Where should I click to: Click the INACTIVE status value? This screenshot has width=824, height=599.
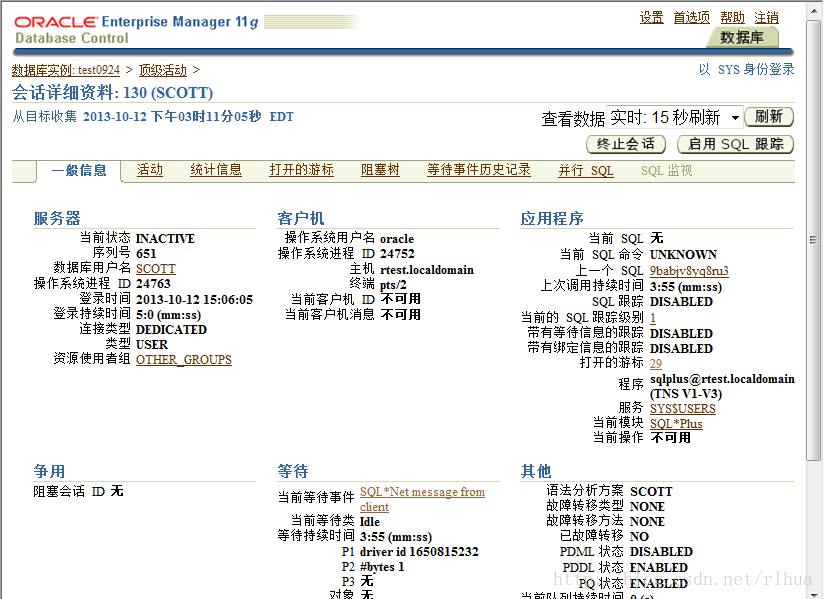click(165, 239)
